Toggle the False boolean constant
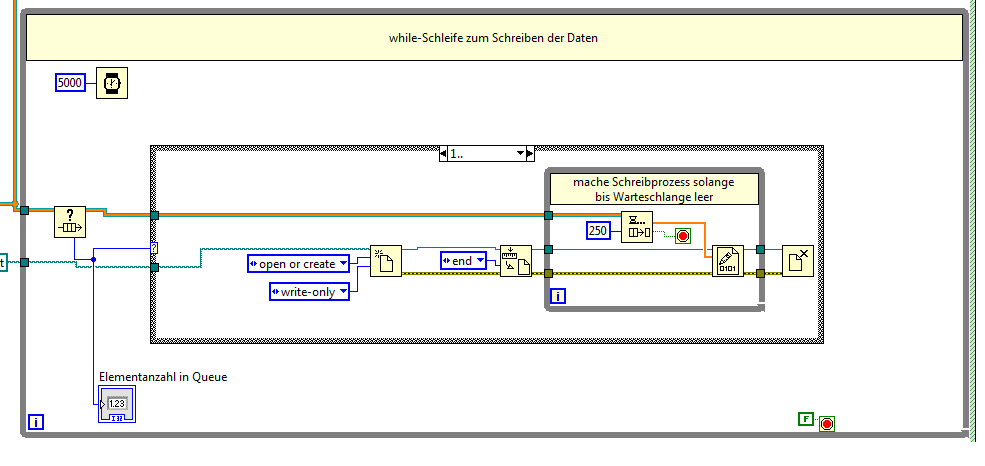The image size is (985, 466). (x=806, y=419)
